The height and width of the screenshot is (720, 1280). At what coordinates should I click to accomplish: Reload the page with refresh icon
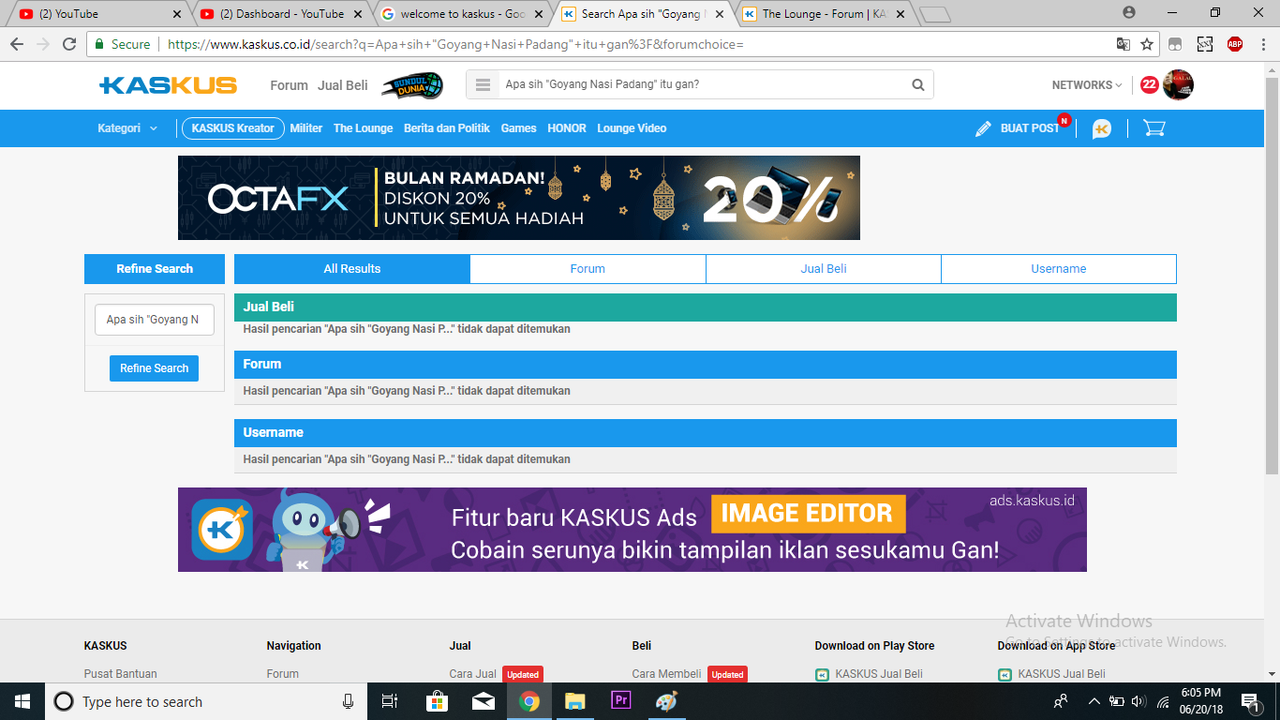69,44
